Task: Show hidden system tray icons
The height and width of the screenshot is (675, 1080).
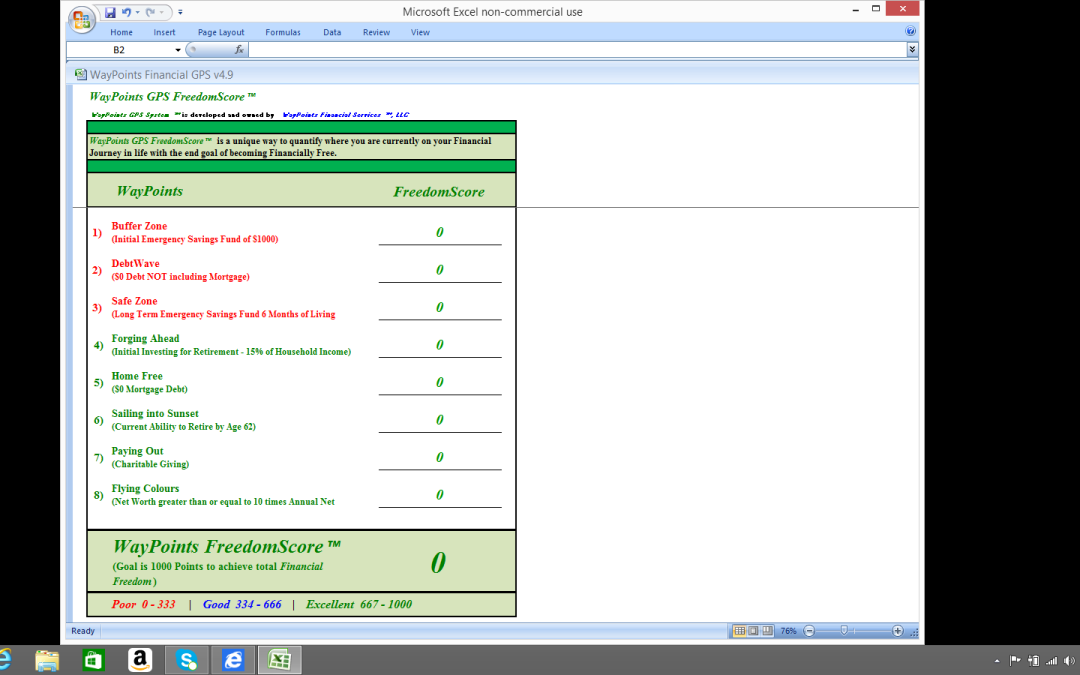Action: coord(997,661)
